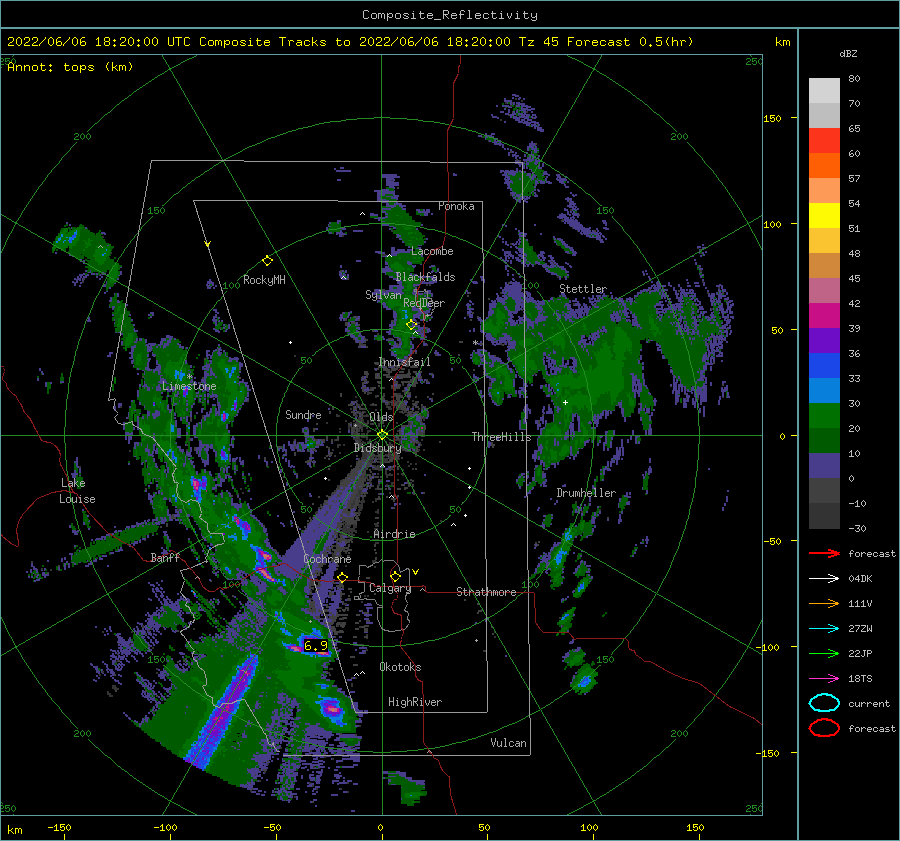Screen dimensions: 900x841
Task: Click the Blackfalds town label
Action: (x=425, y=277)
